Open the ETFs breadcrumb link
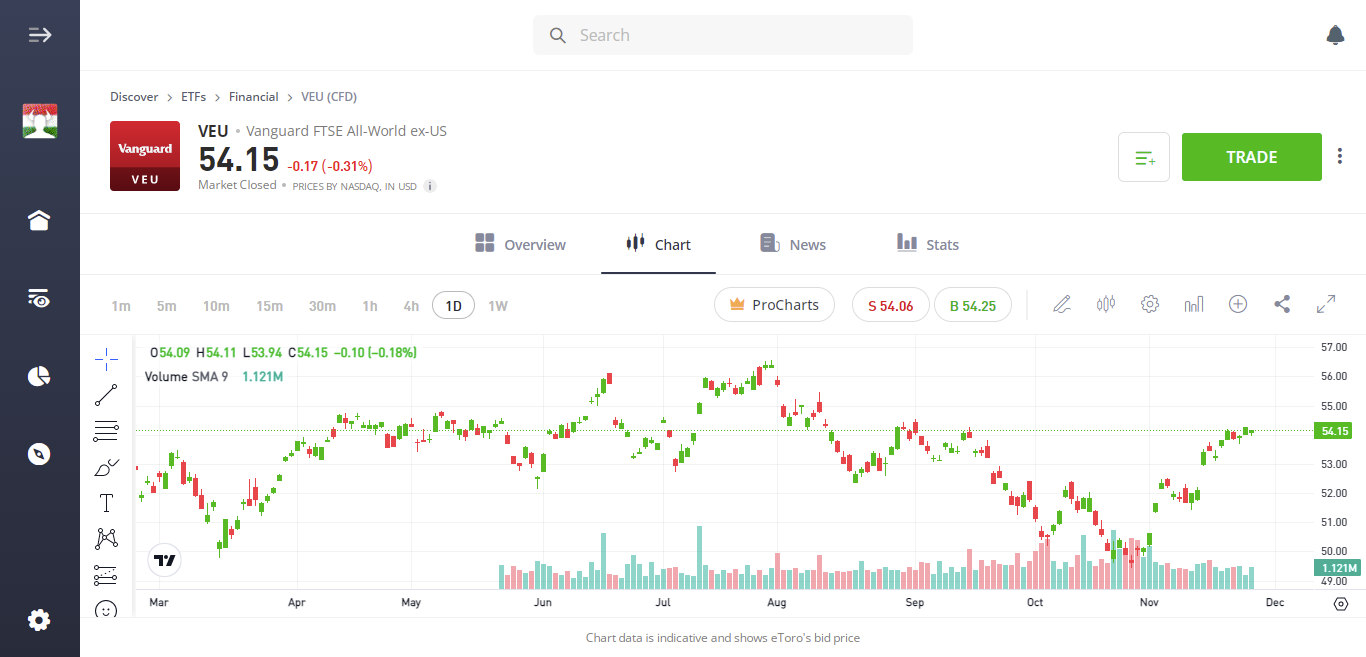1366x657 pixels. point(193,96)
